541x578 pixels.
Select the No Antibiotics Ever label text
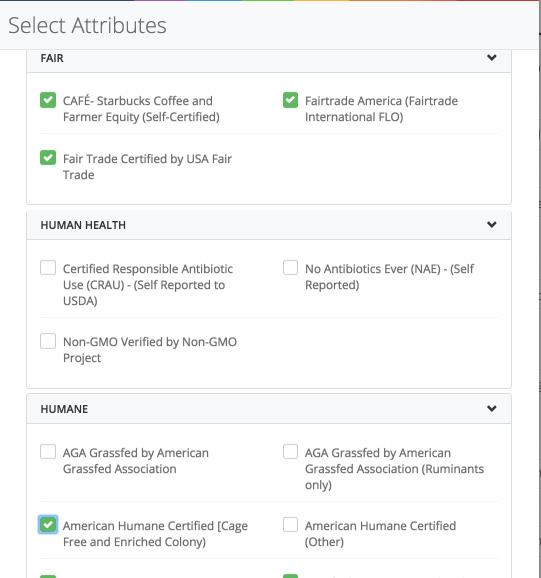click(x=390, y=277)
